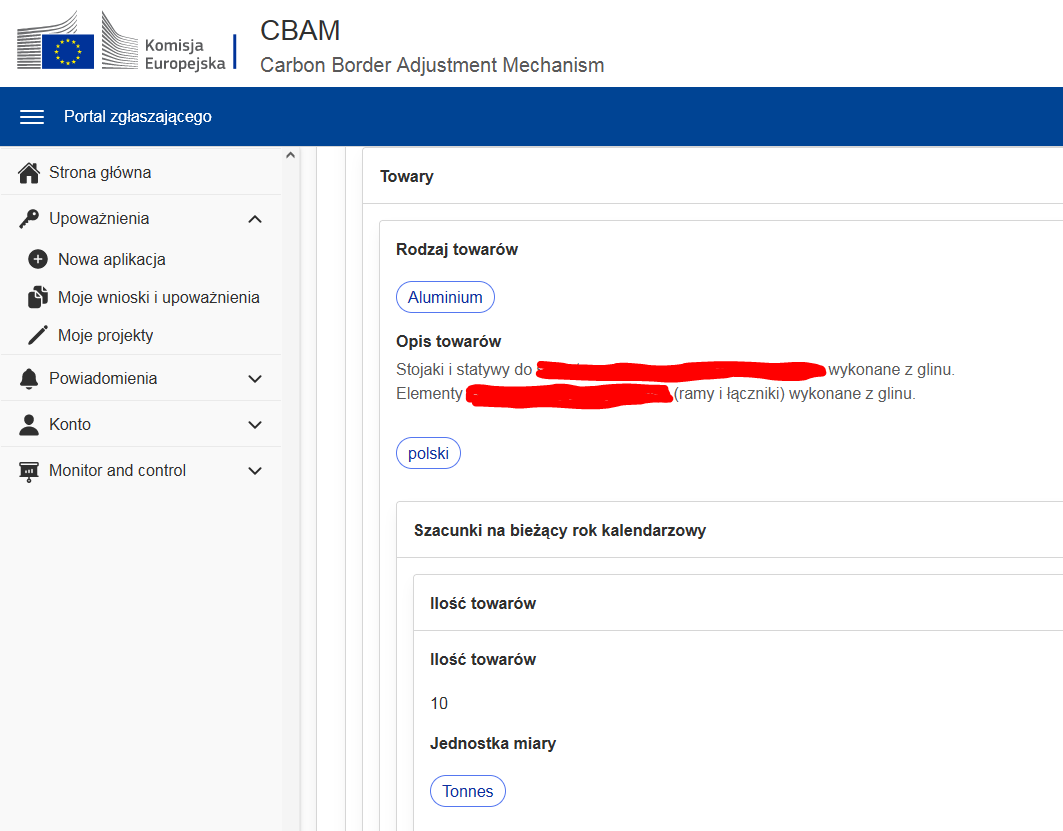Click the polski language chip
Image resolution: width=1063 pixels, height=831 pixels.
[428, 453]
